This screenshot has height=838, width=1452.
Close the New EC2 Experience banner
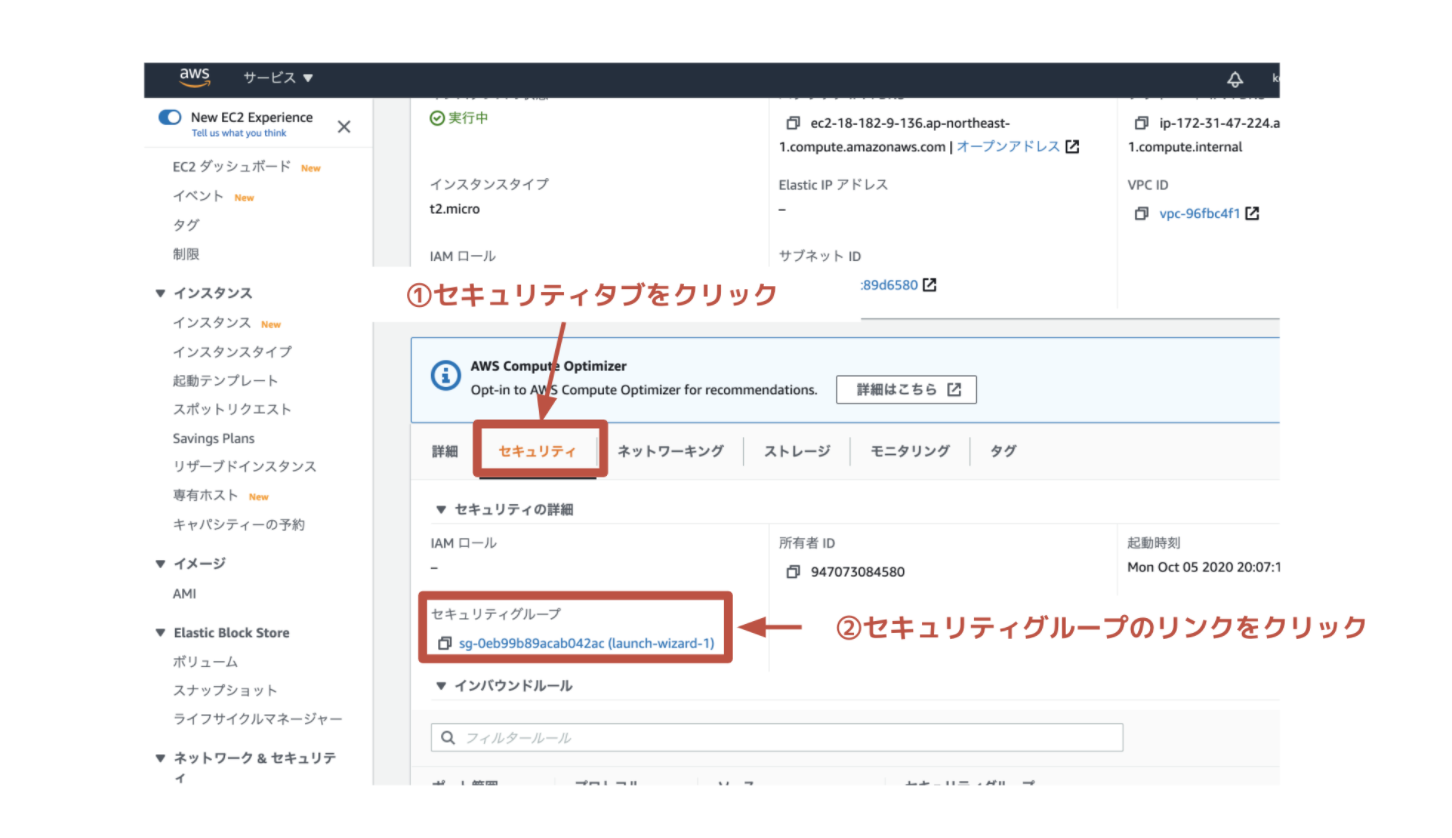point(344,127)
